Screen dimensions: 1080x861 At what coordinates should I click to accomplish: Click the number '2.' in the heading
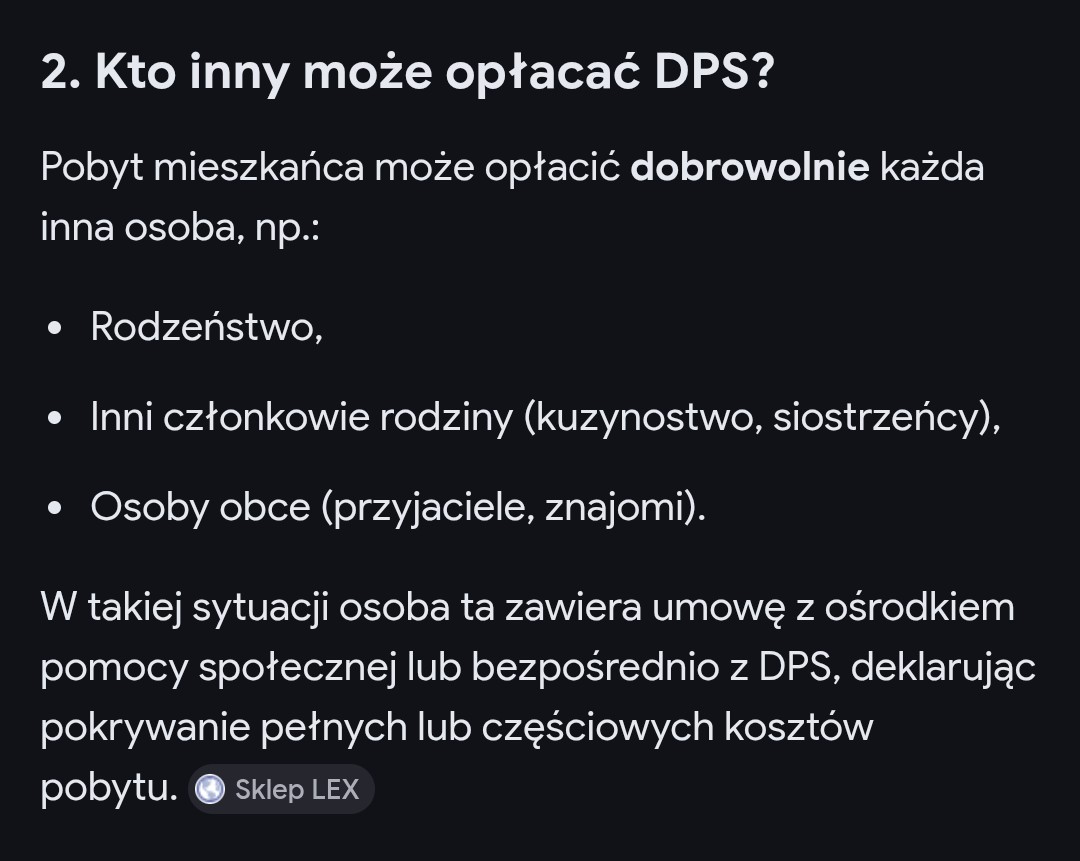pyautogui.click(x=61, y=72)
